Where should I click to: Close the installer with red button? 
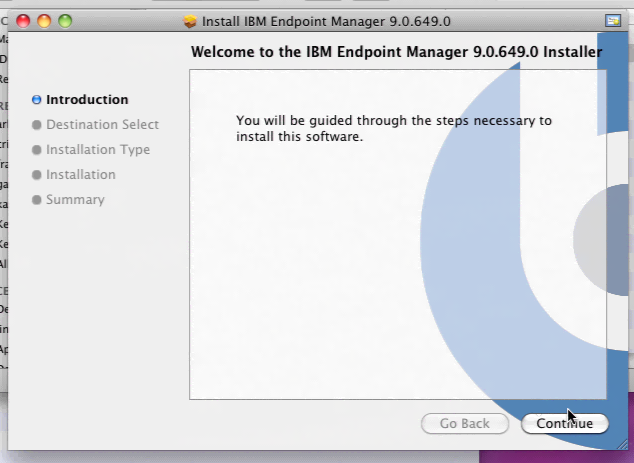click(23, 21)
